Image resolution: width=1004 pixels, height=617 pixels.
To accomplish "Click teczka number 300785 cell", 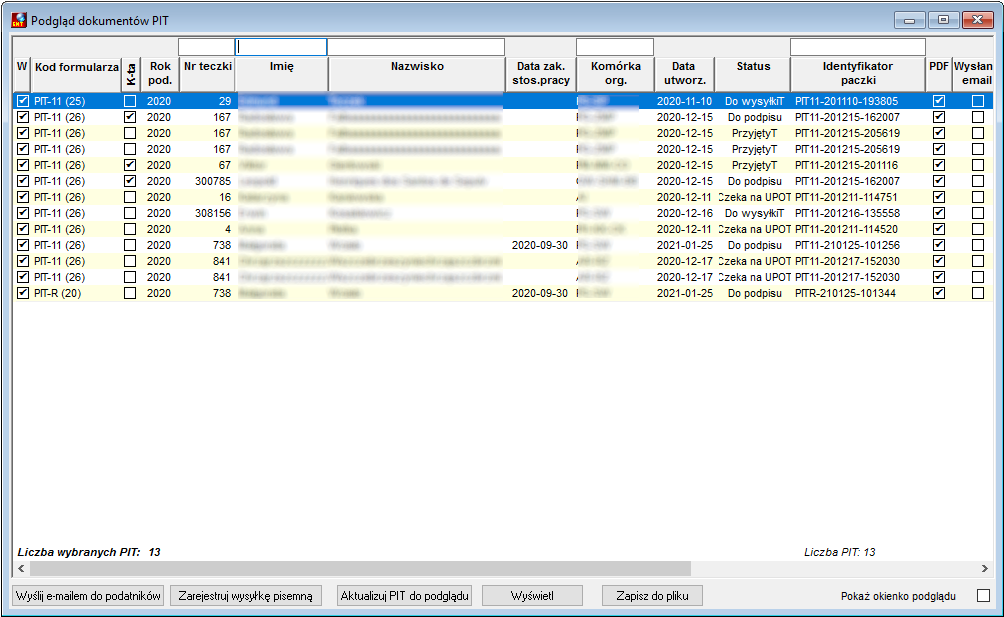I will [213, 181].
